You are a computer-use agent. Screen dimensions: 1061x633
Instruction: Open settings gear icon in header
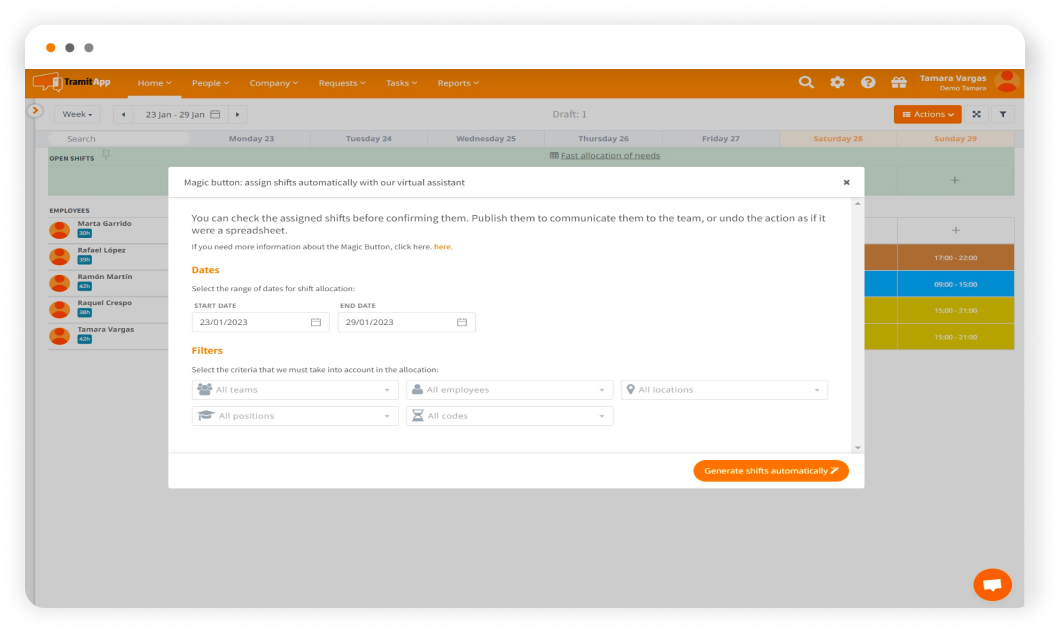pos(837,83)
